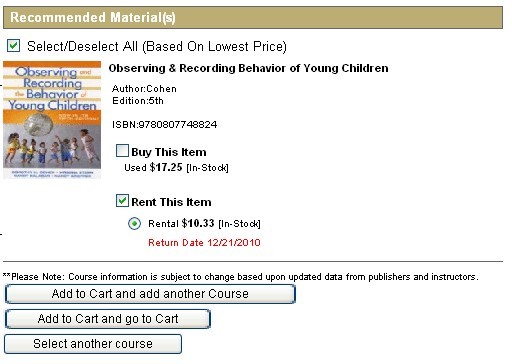The width and height of the screenshot is (512, 364).
Task: Click the Please Note course information notice
Action: [x=240, y=277]
